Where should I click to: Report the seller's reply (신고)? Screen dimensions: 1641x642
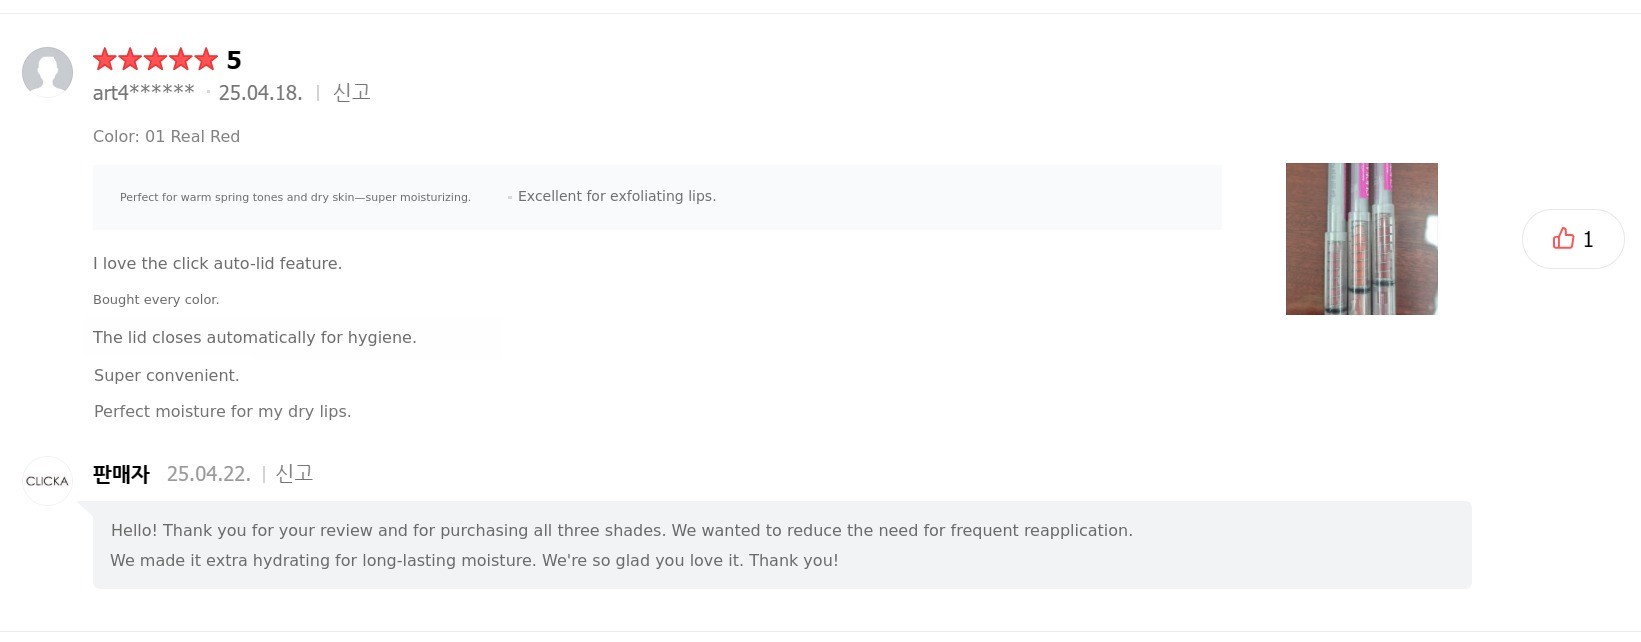(294, 474)
